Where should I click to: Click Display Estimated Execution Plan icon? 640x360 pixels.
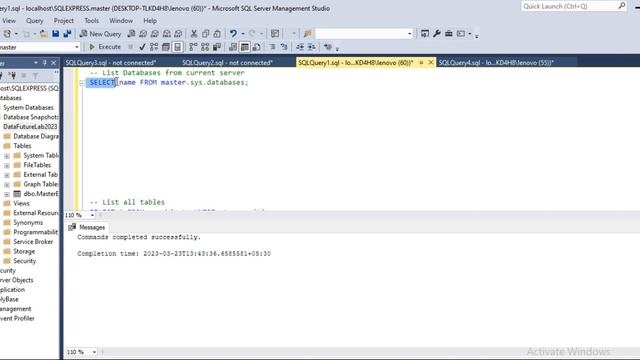pyautogui.click(x=154, y=47)
